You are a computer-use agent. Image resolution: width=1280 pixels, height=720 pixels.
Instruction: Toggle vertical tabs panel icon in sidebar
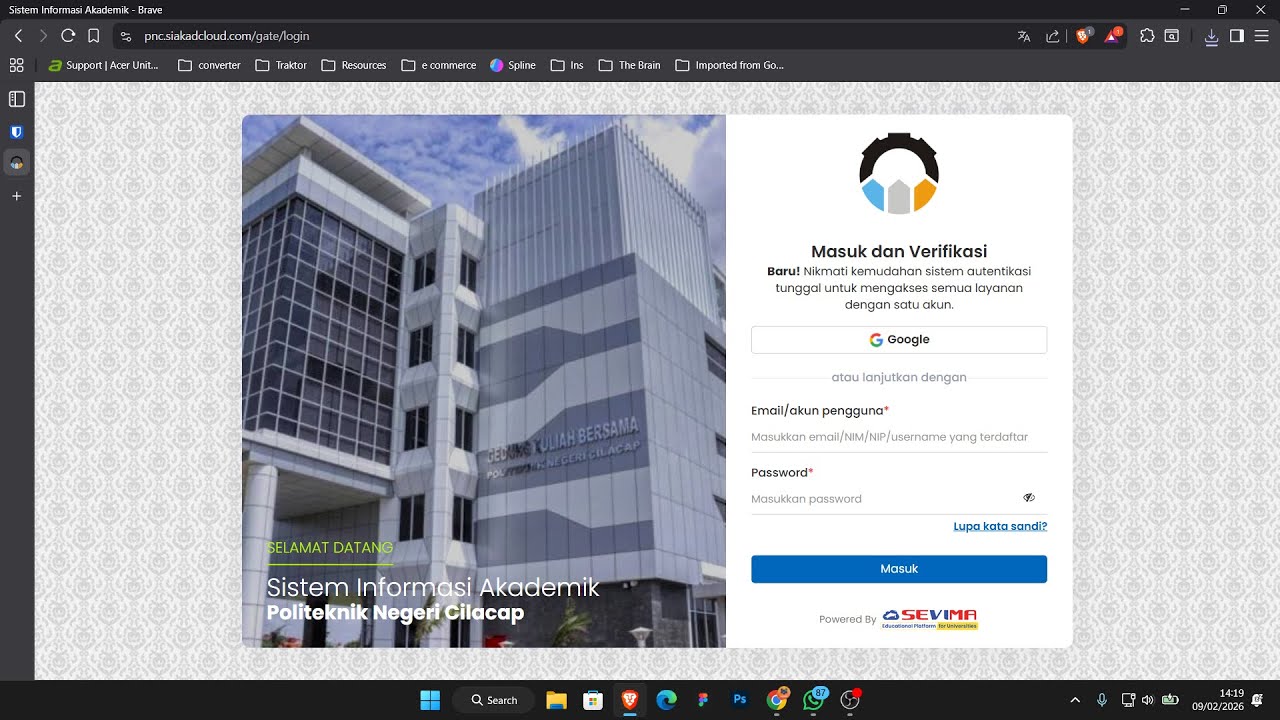click(16, 99)
